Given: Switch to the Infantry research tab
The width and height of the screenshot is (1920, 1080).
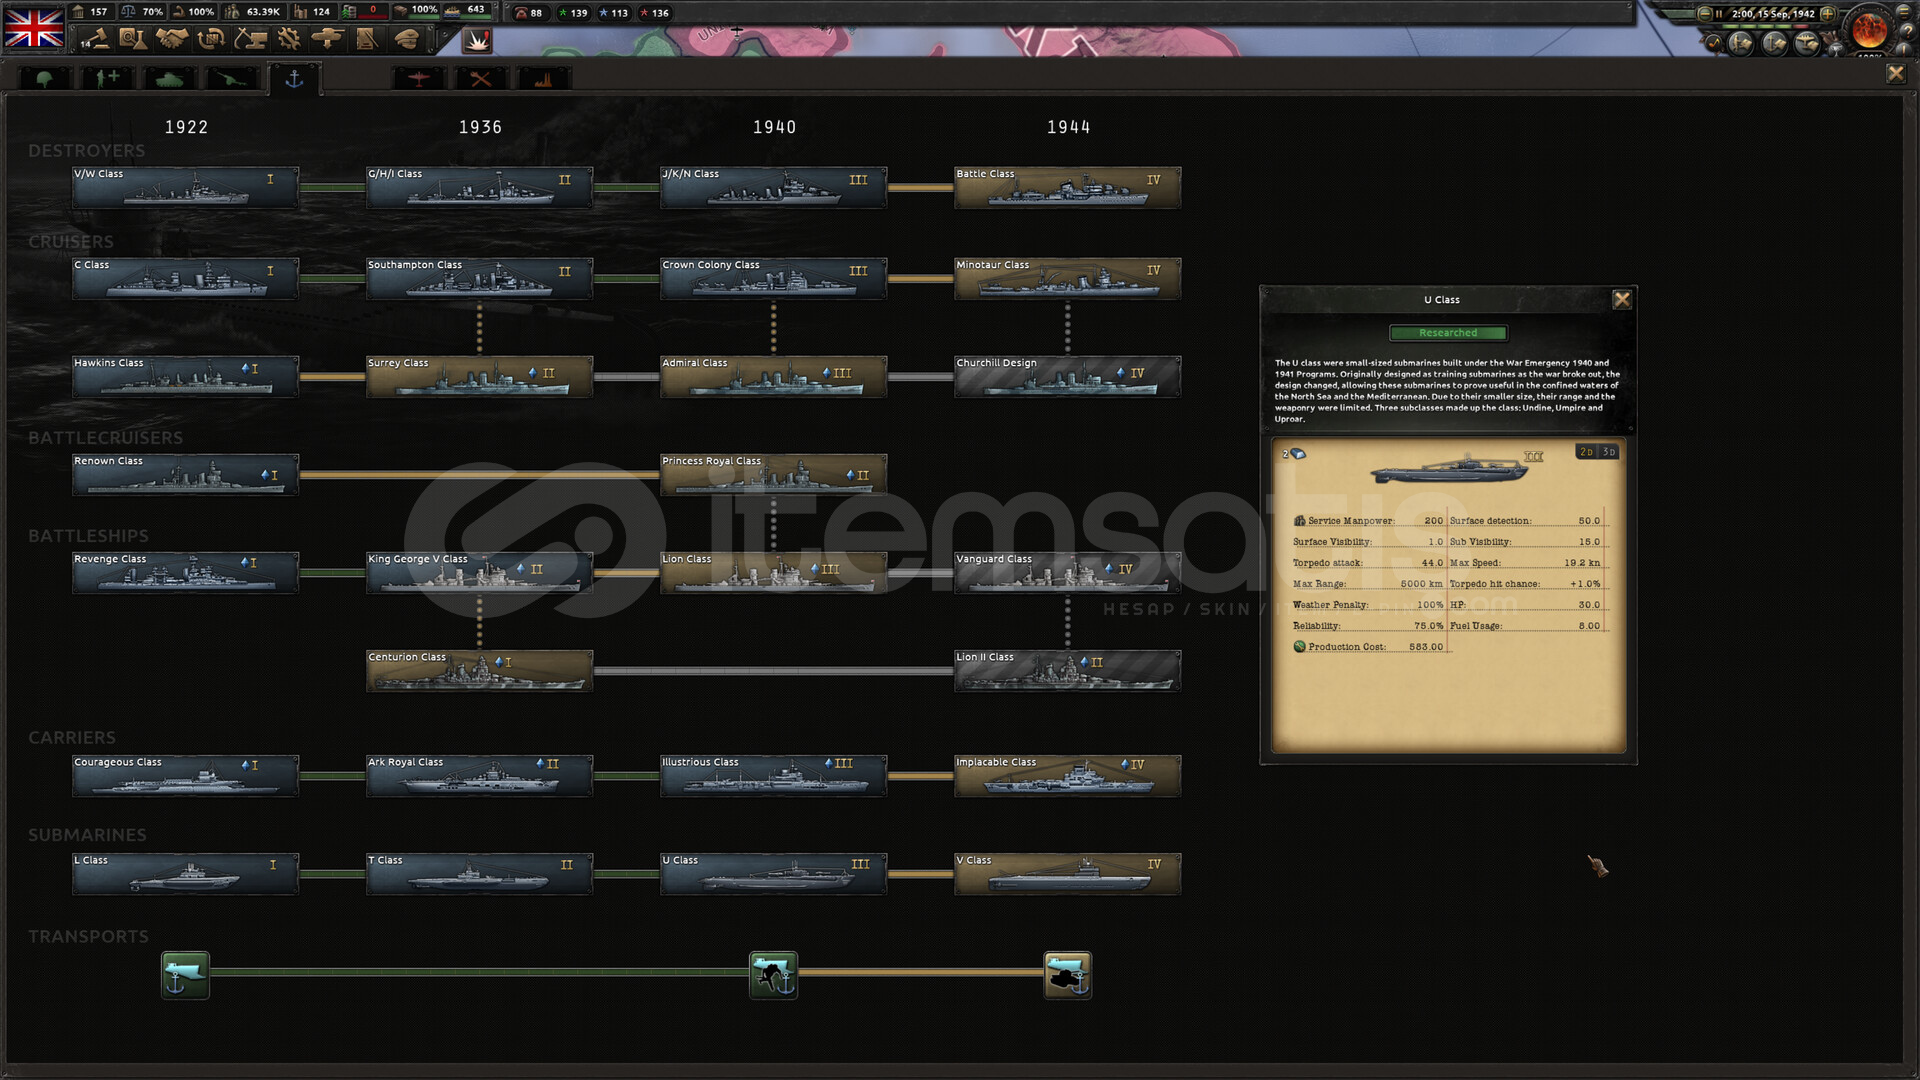Looking at the screenshot, I should tap(44, 78).
